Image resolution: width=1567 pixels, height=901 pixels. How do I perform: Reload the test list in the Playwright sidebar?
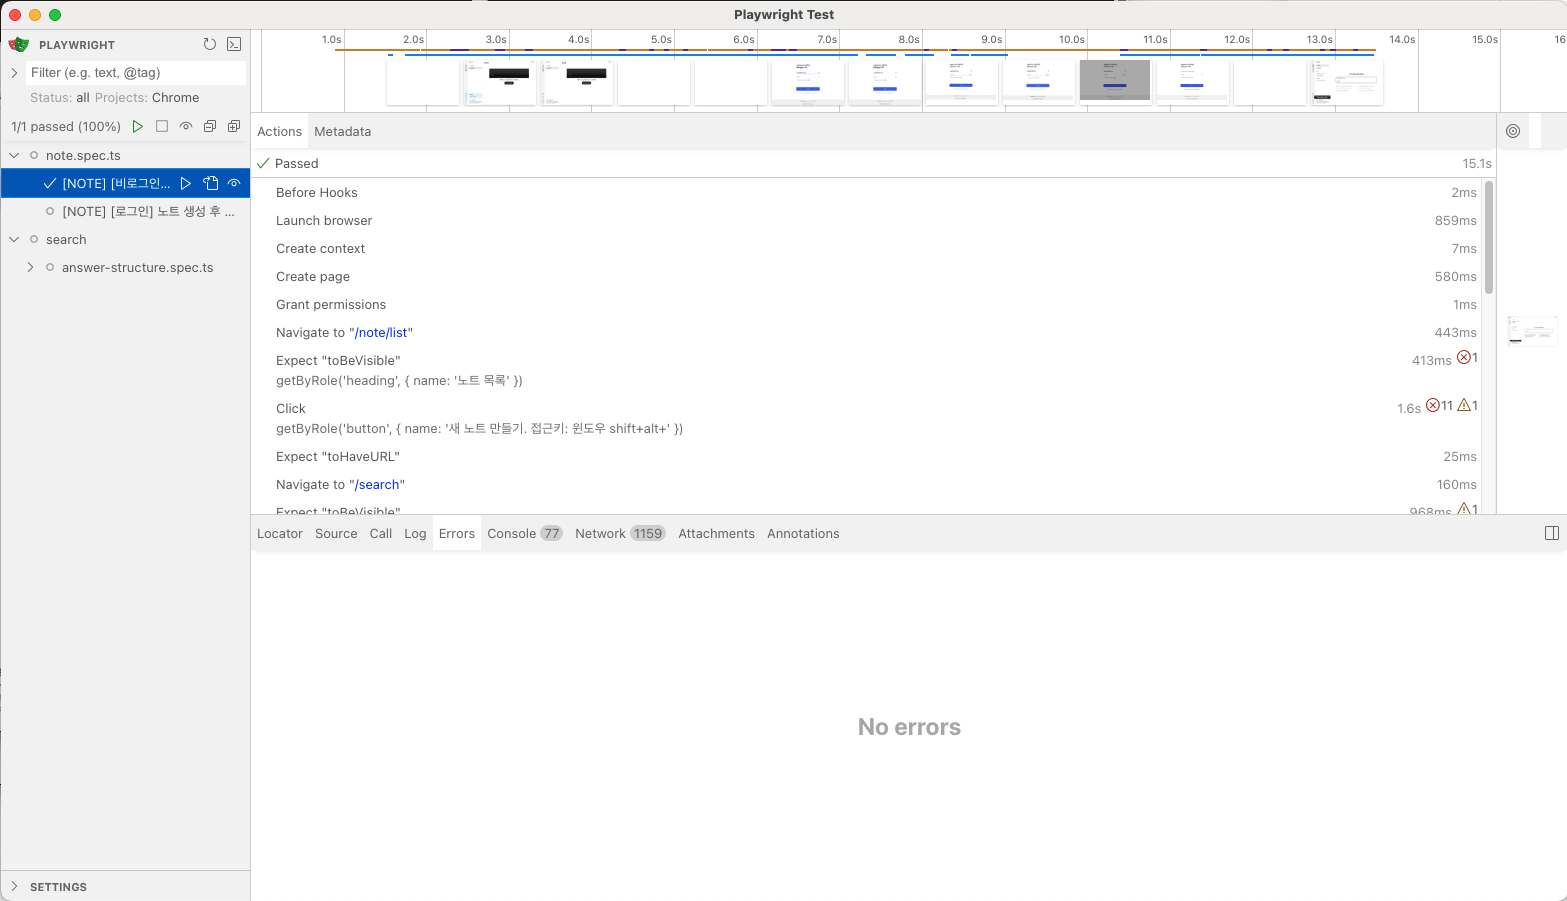209,44
